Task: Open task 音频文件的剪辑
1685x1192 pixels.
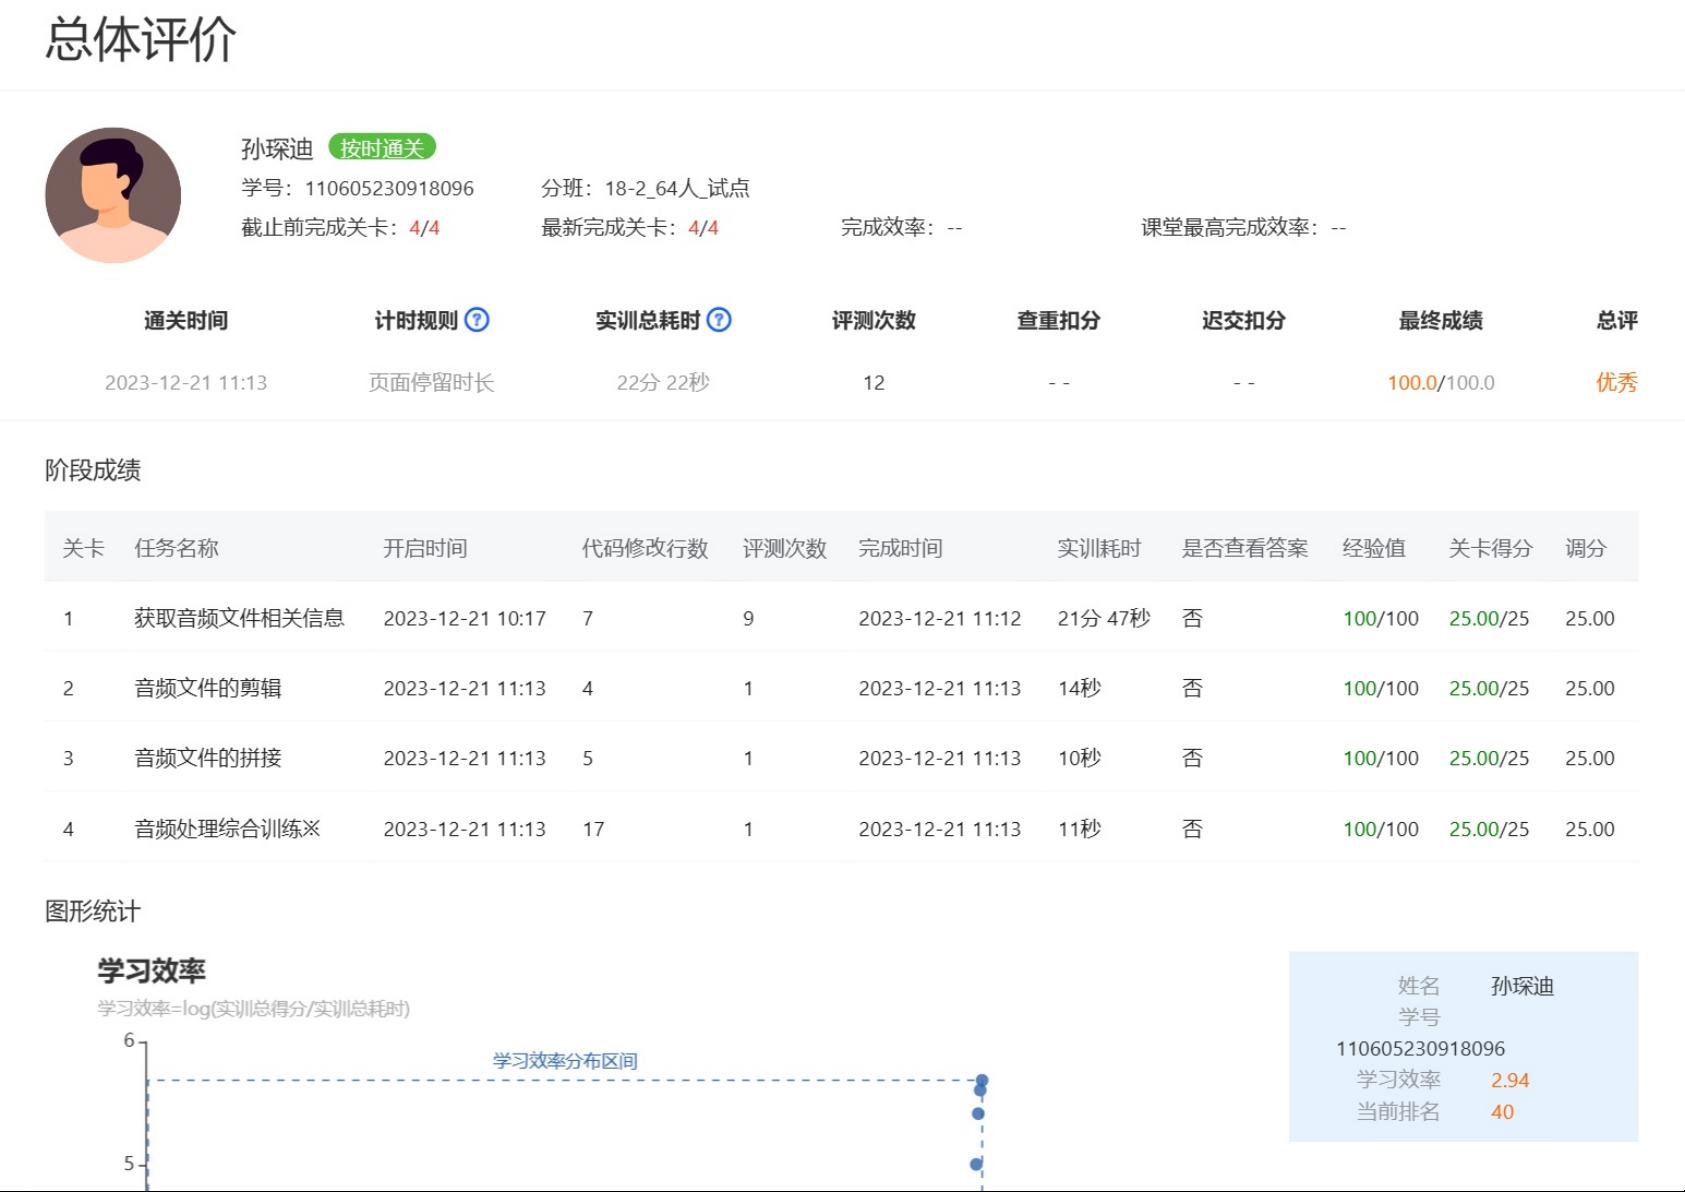Action: click(208, 688)
